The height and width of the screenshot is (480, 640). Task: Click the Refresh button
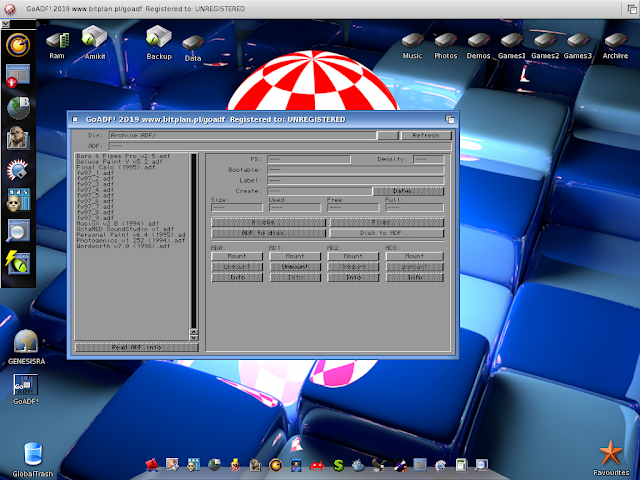click(426, 136)
